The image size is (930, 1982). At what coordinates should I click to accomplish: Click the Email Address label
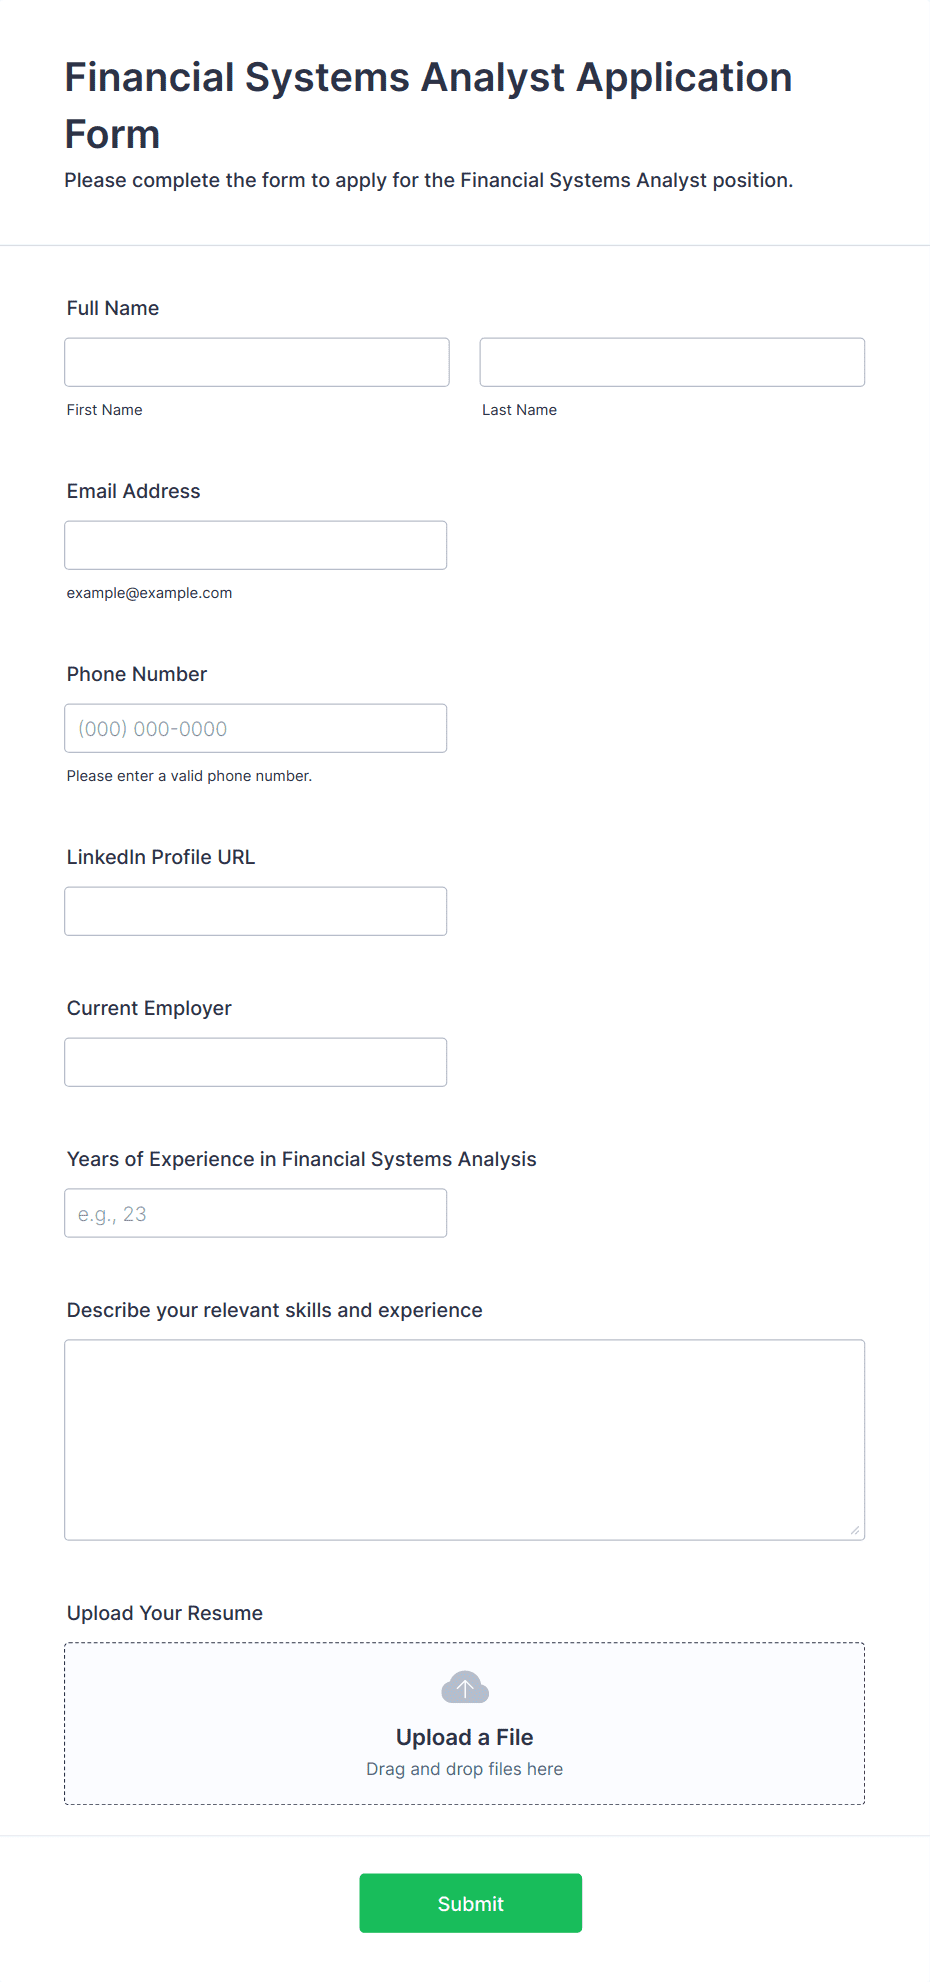click(x=134, y=491)
